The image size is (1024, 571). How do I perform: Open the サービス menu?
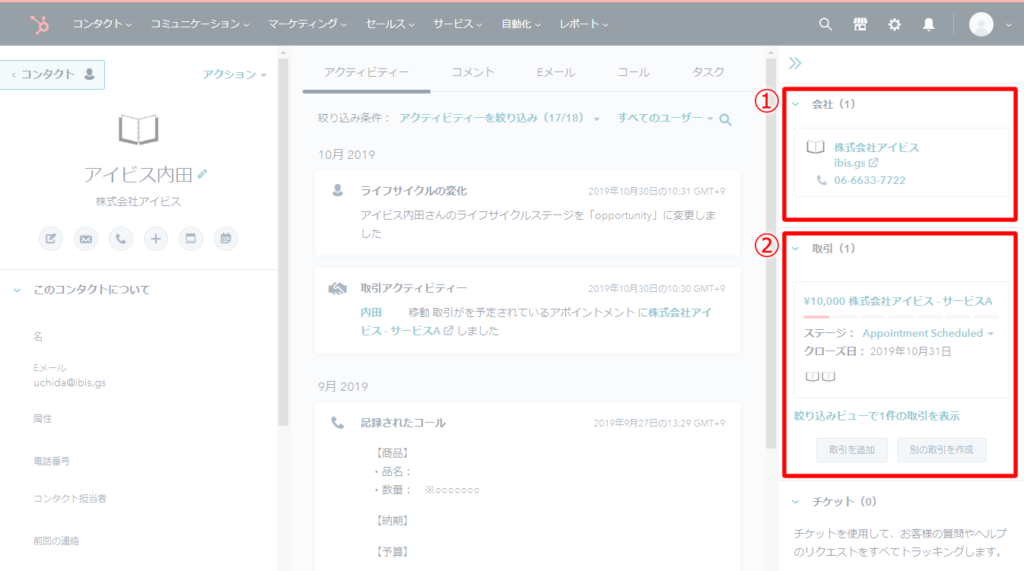(457, 24)
